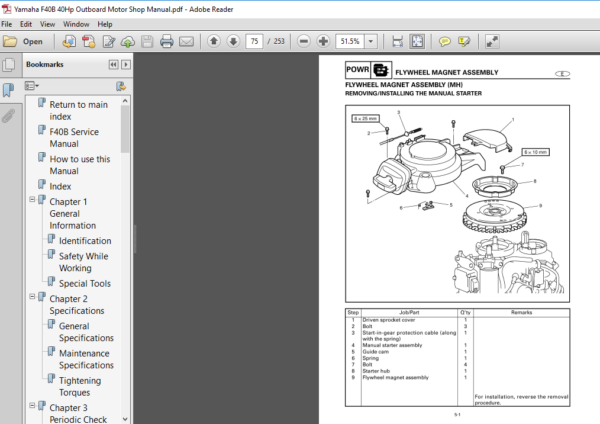Open the View menu

point(47,24)
